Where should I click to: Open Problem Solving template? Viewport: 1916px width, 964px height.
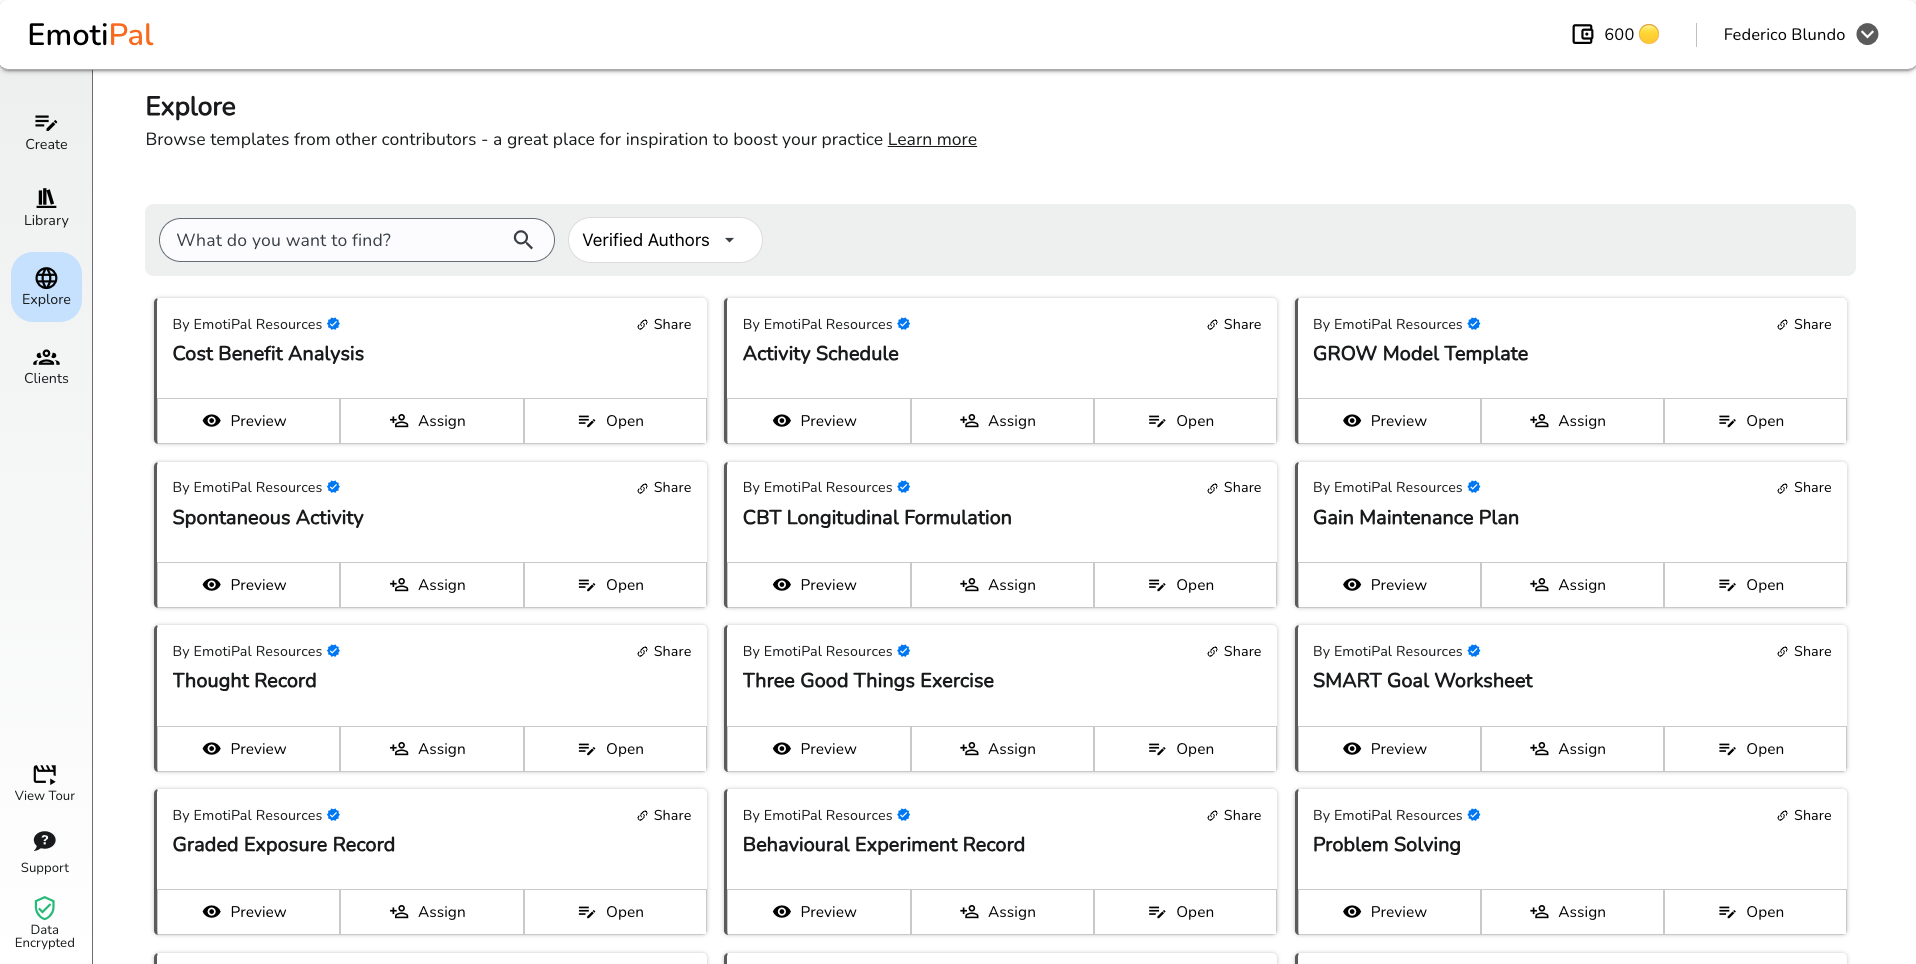pyautogui.click(x=1755, y=912)
